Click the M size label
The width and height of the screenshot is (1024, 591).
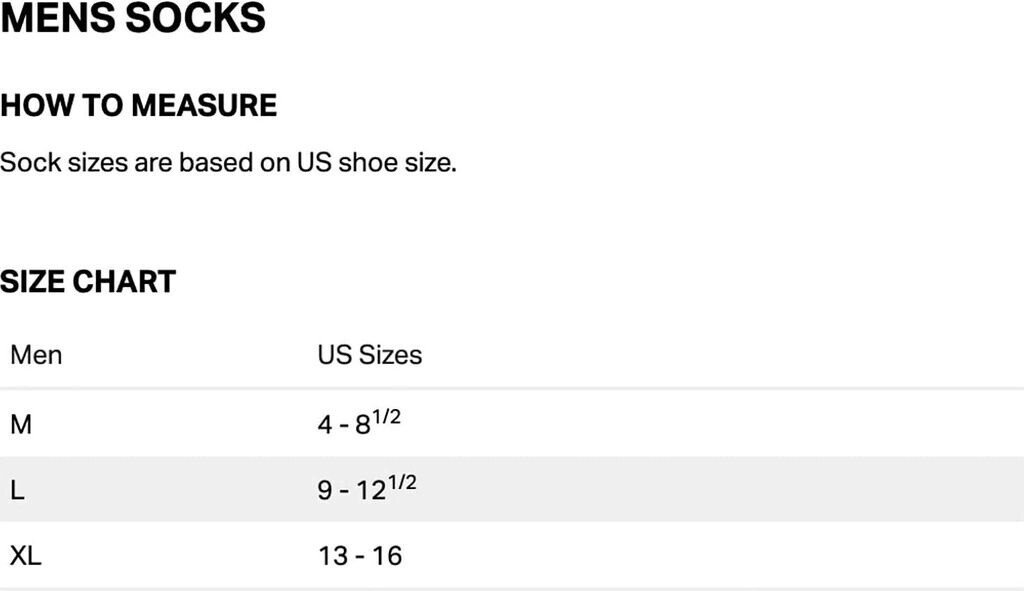pyautogui.click(x=21, y=425)
